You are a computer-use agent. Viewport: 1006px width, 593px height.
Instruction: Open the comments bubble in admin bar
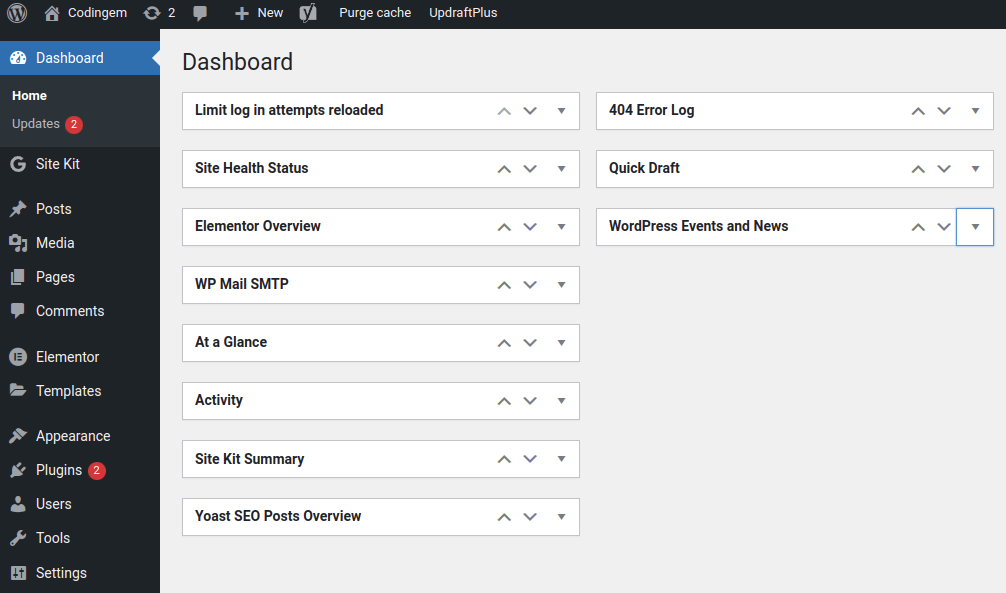coord(200,13)
